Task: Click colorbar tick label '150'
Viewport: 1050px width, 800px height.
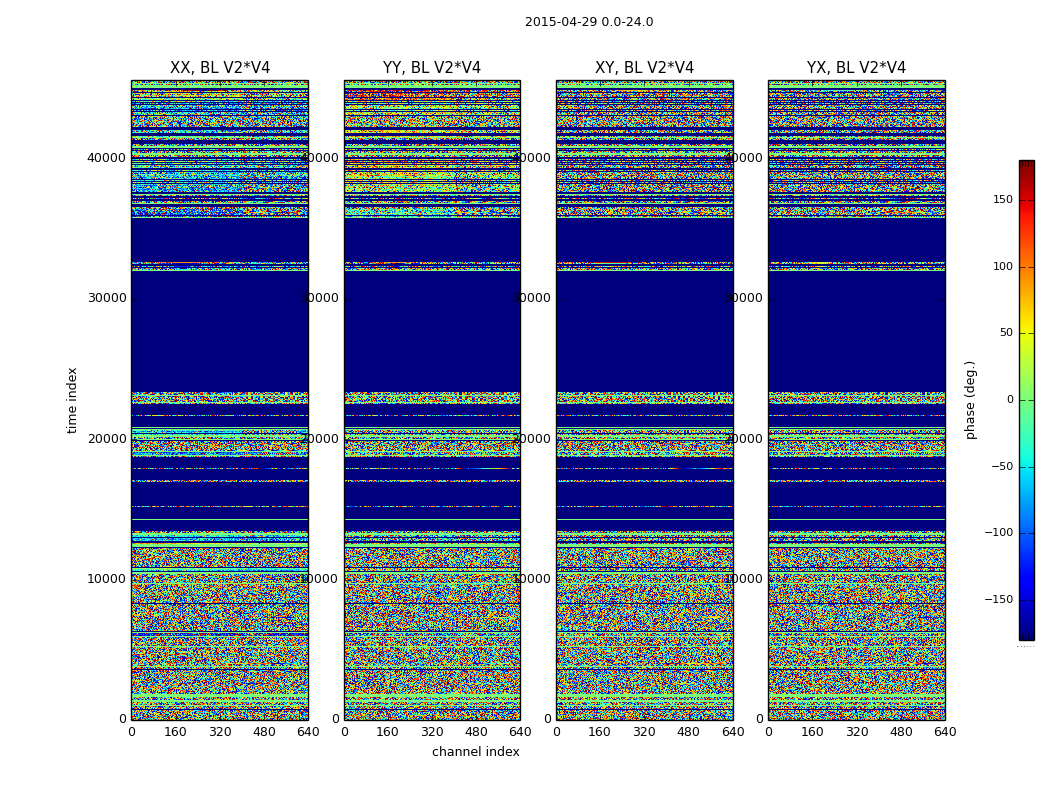Action: tap(1003, 199)
